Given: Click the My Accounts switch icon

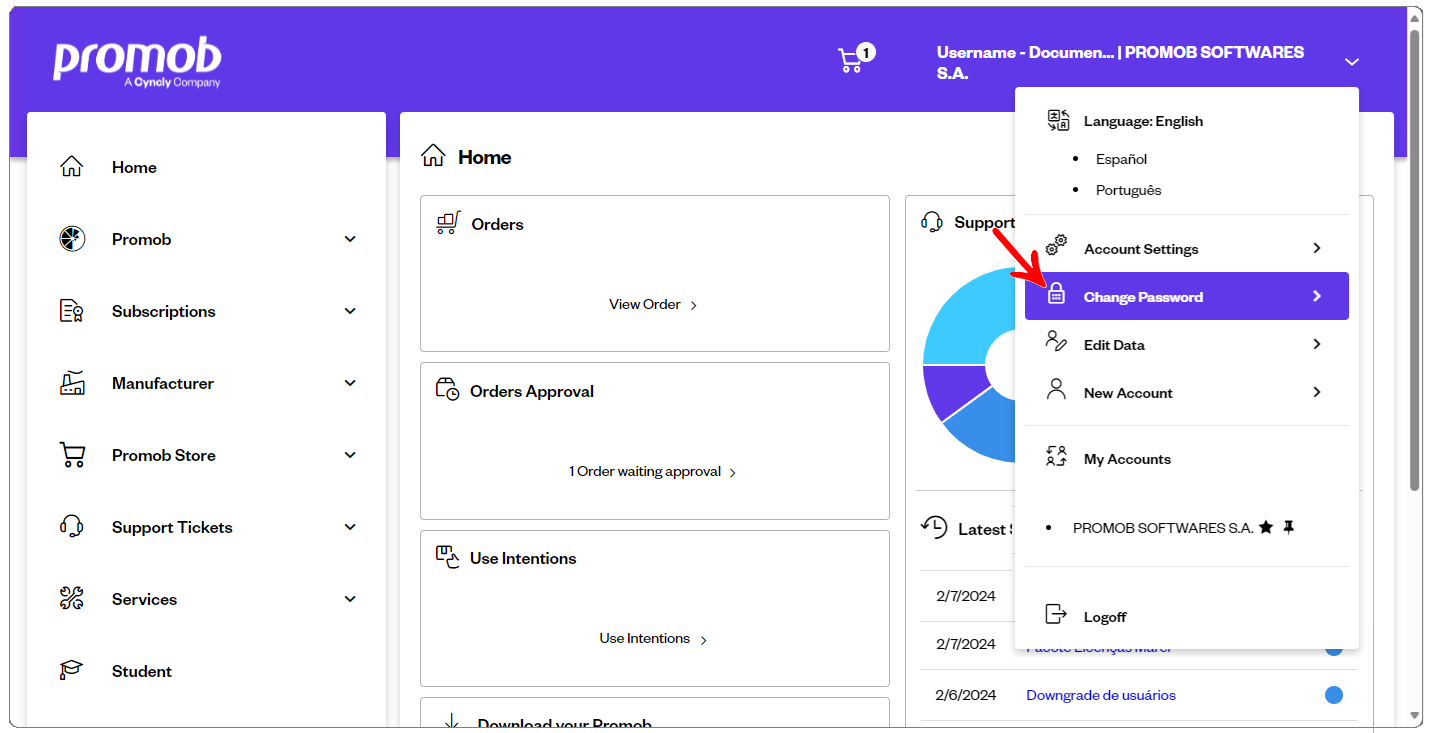Looking at the screenshot, I should click(x=1056, y=457).
